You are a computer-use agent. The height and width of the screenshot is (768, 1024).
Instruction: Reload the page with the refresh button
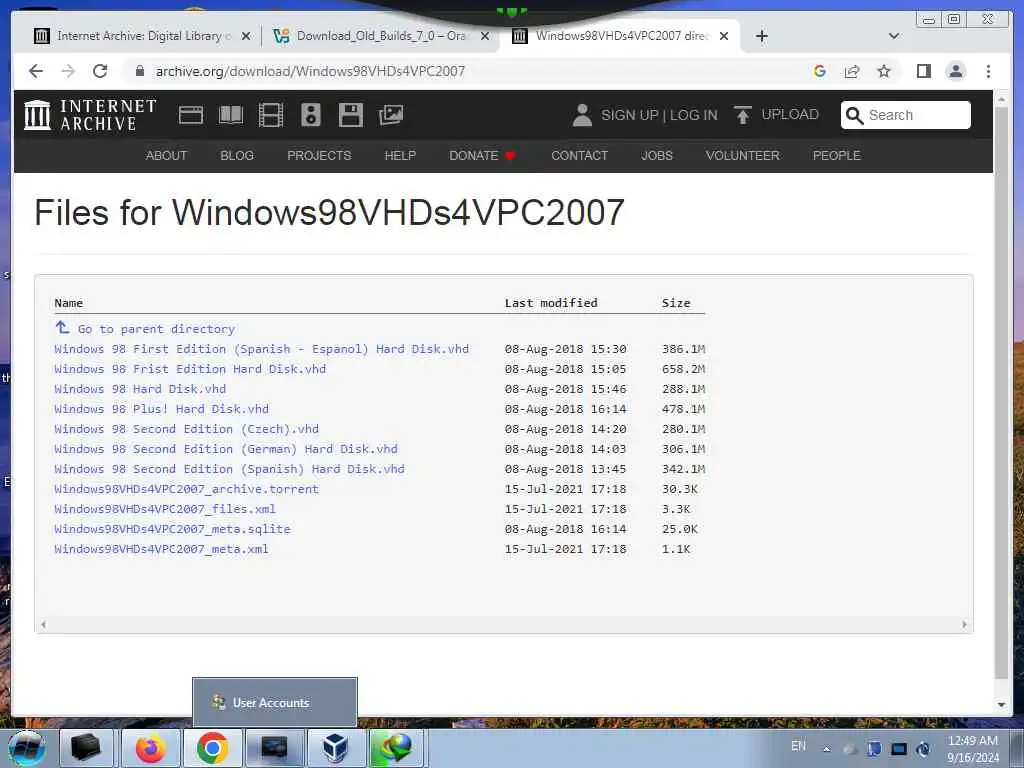pos(100,71)
